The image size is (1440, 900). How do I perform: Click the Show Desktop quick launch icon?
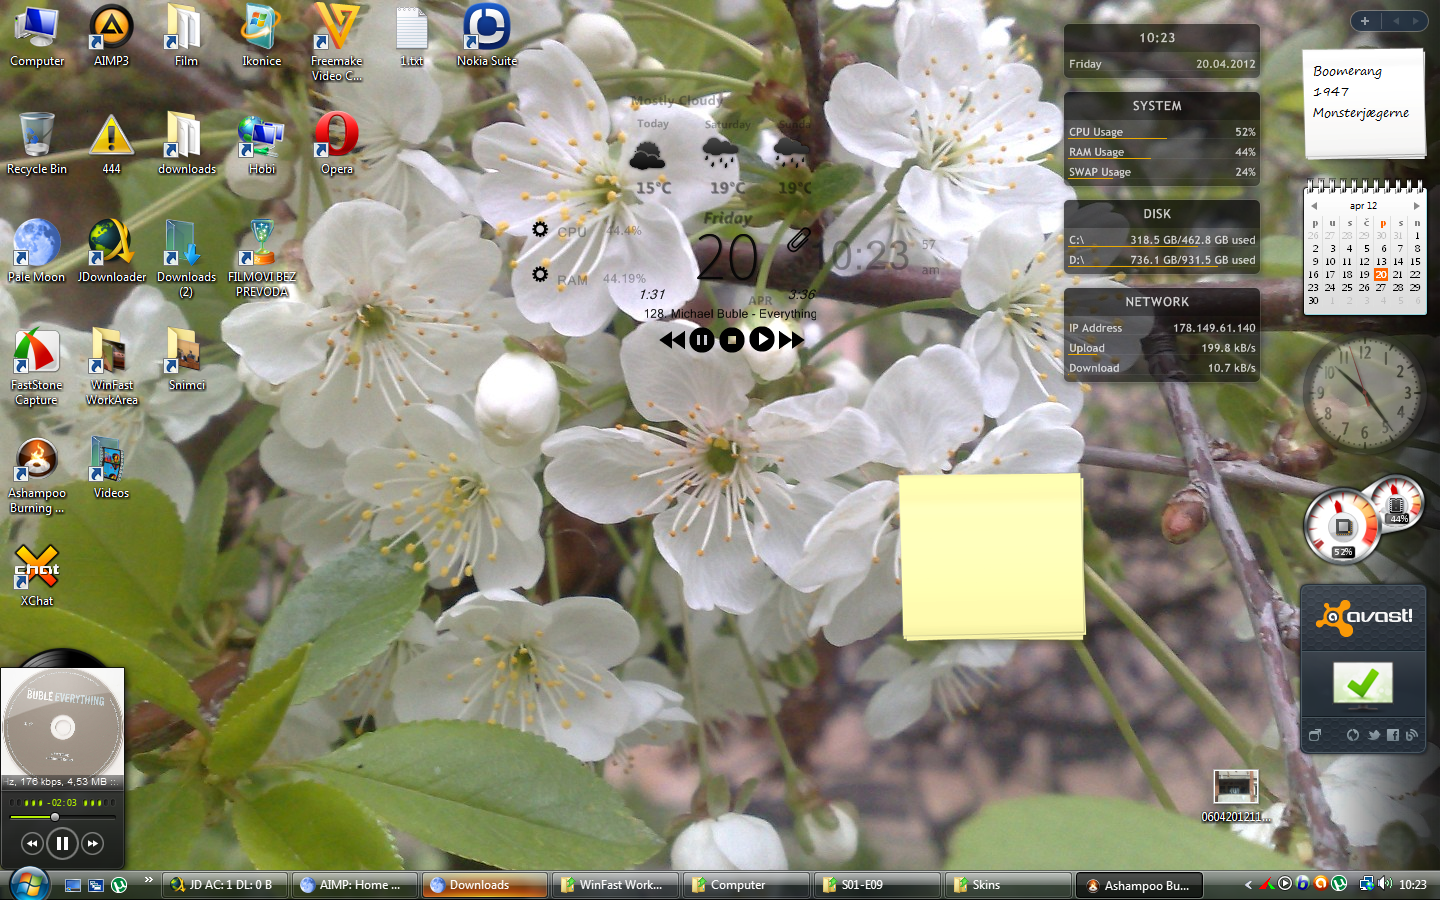(72, 885)
